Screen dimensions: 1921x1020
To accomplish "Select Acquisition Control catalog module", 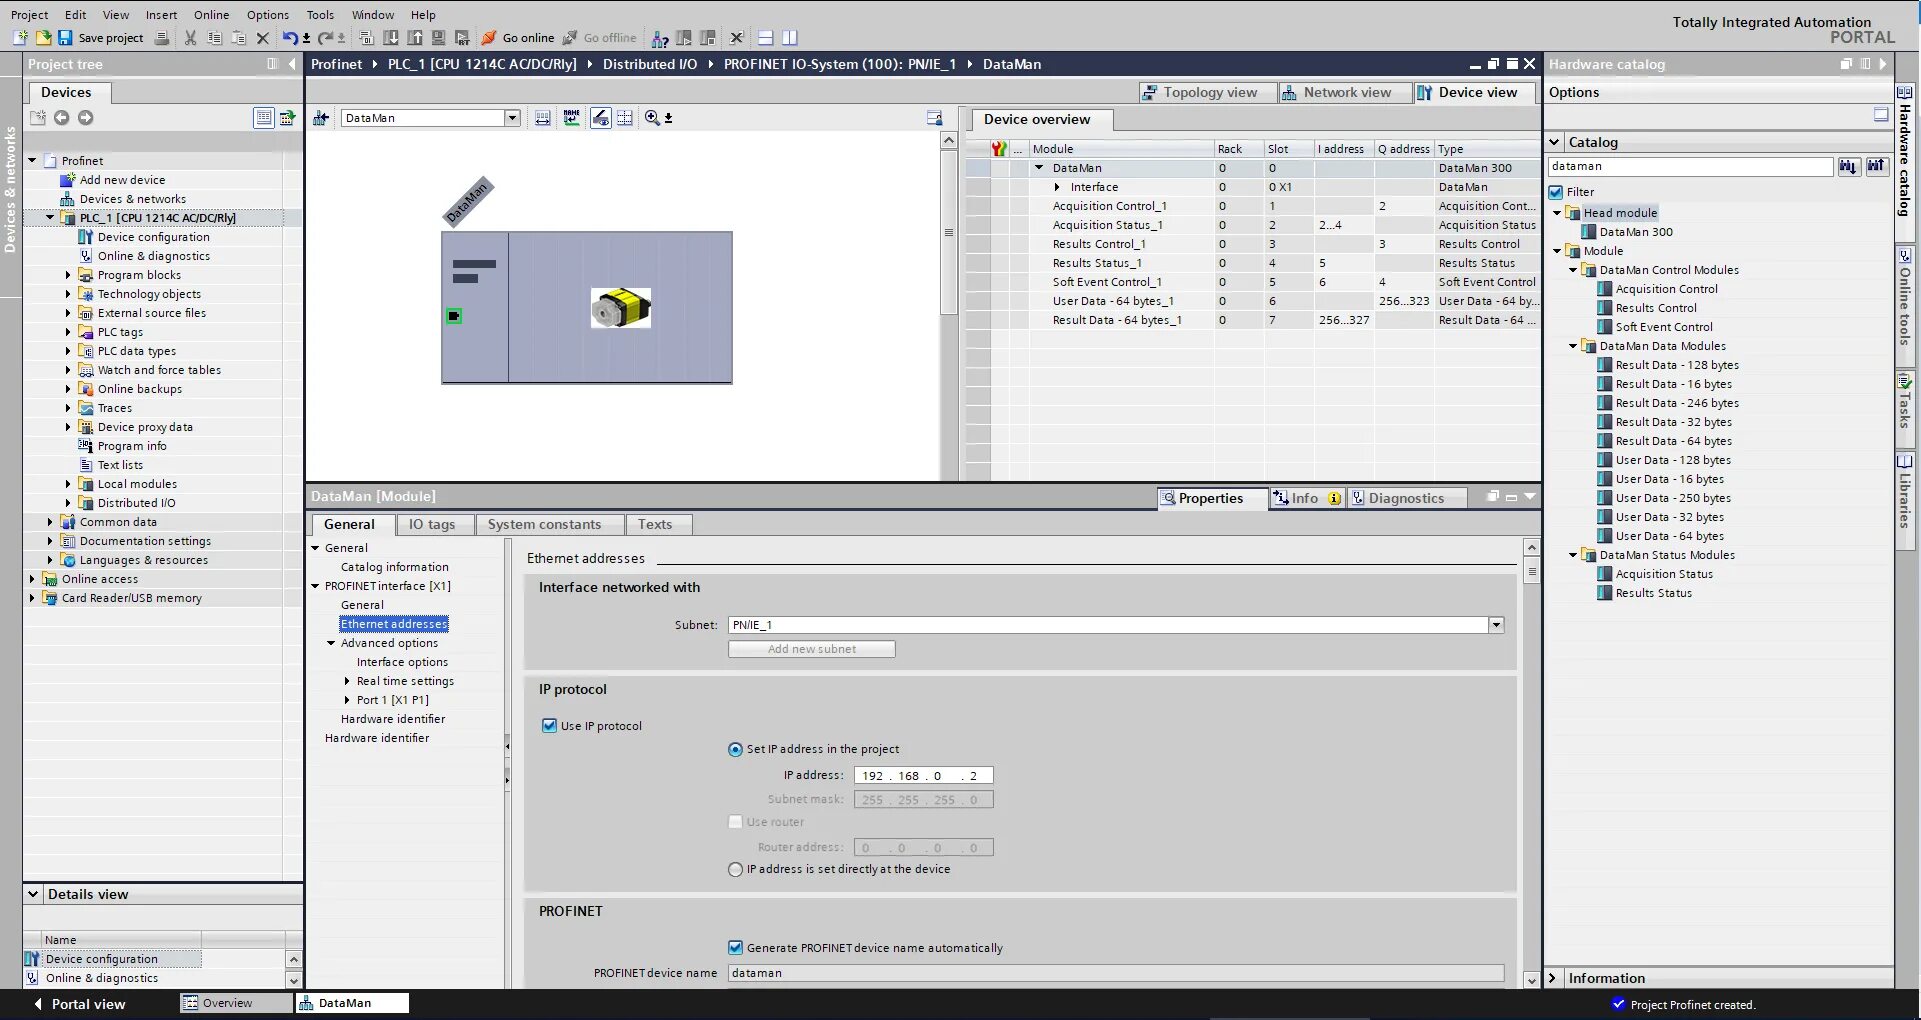I will [1666, 289].
